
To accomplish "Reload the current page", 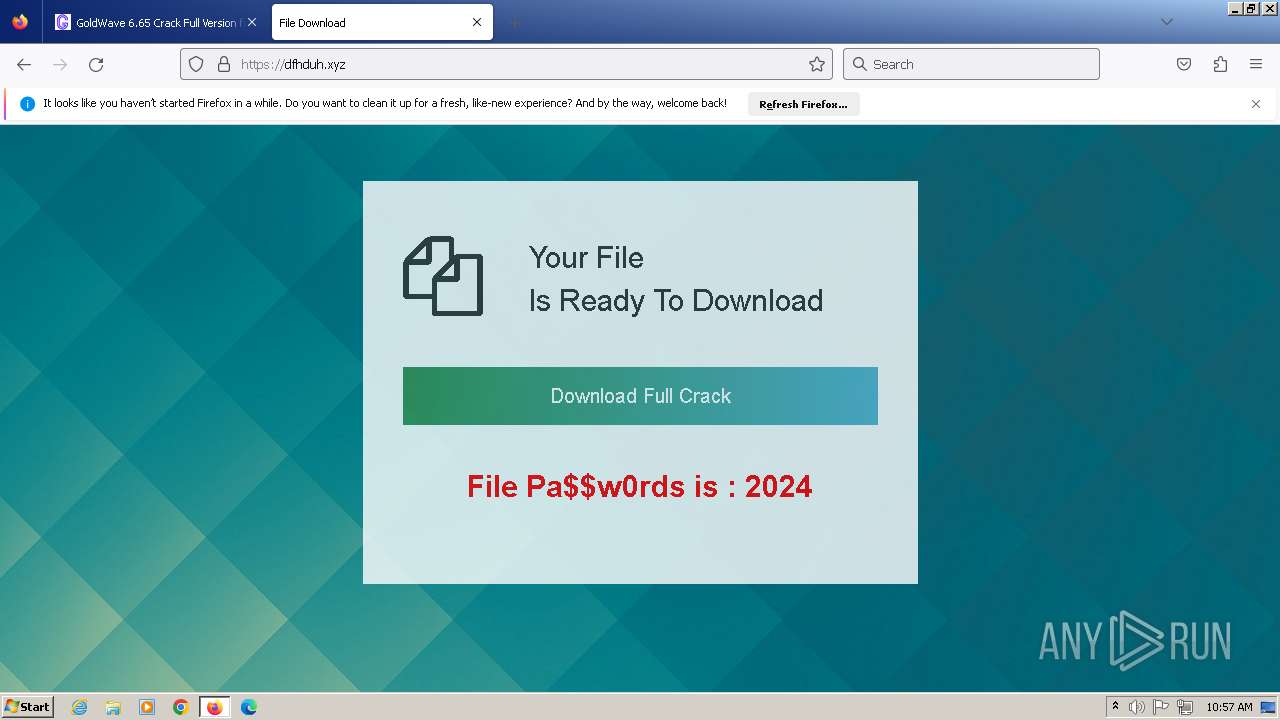I will click(96, 64).
